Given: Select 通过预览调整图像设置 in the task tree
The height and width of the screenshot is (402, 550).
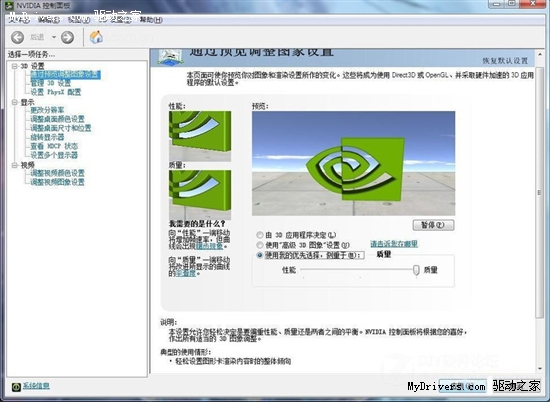Looking at the screenshot, I should click(x=65, y=74).
